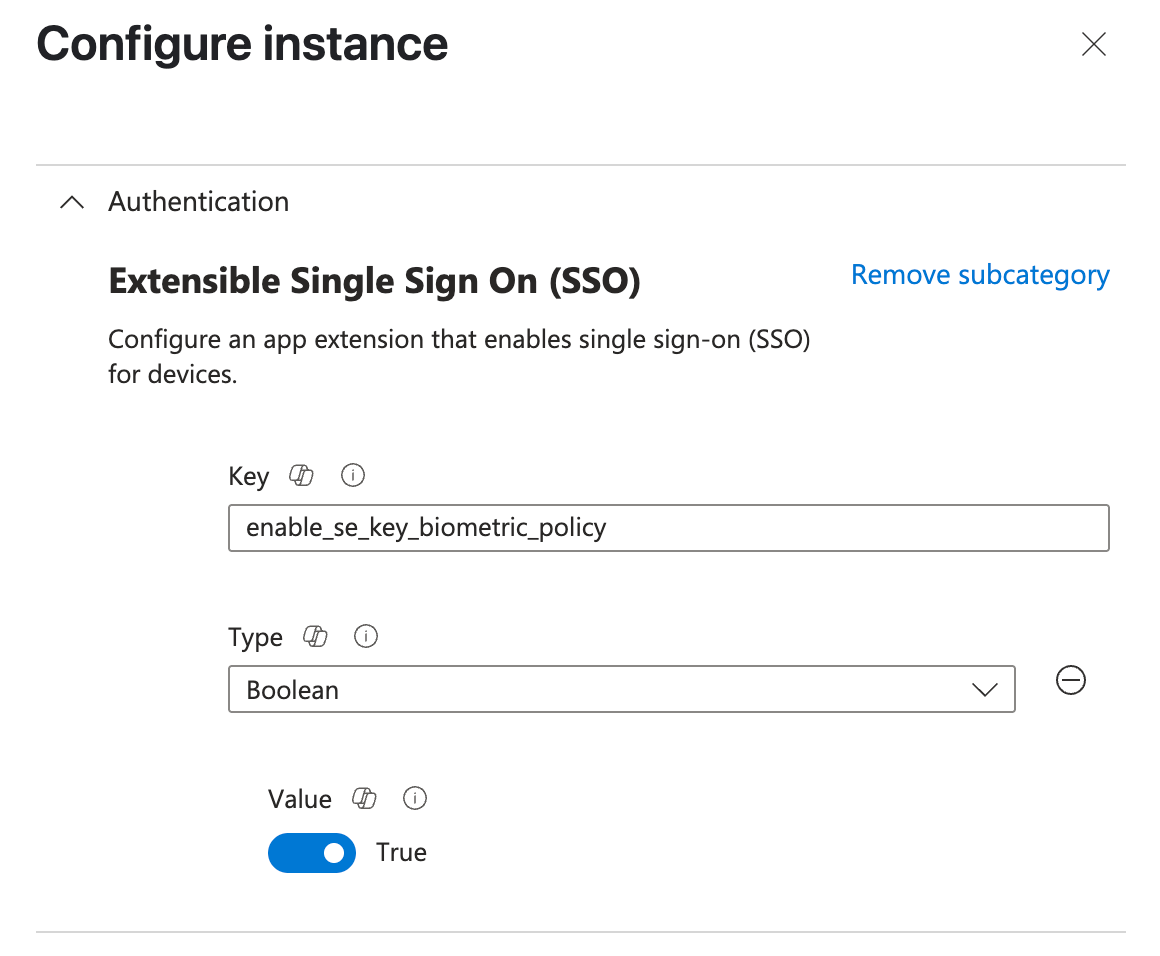Click the info icon beside Value

pyautogui.click(x=415, y=798)
